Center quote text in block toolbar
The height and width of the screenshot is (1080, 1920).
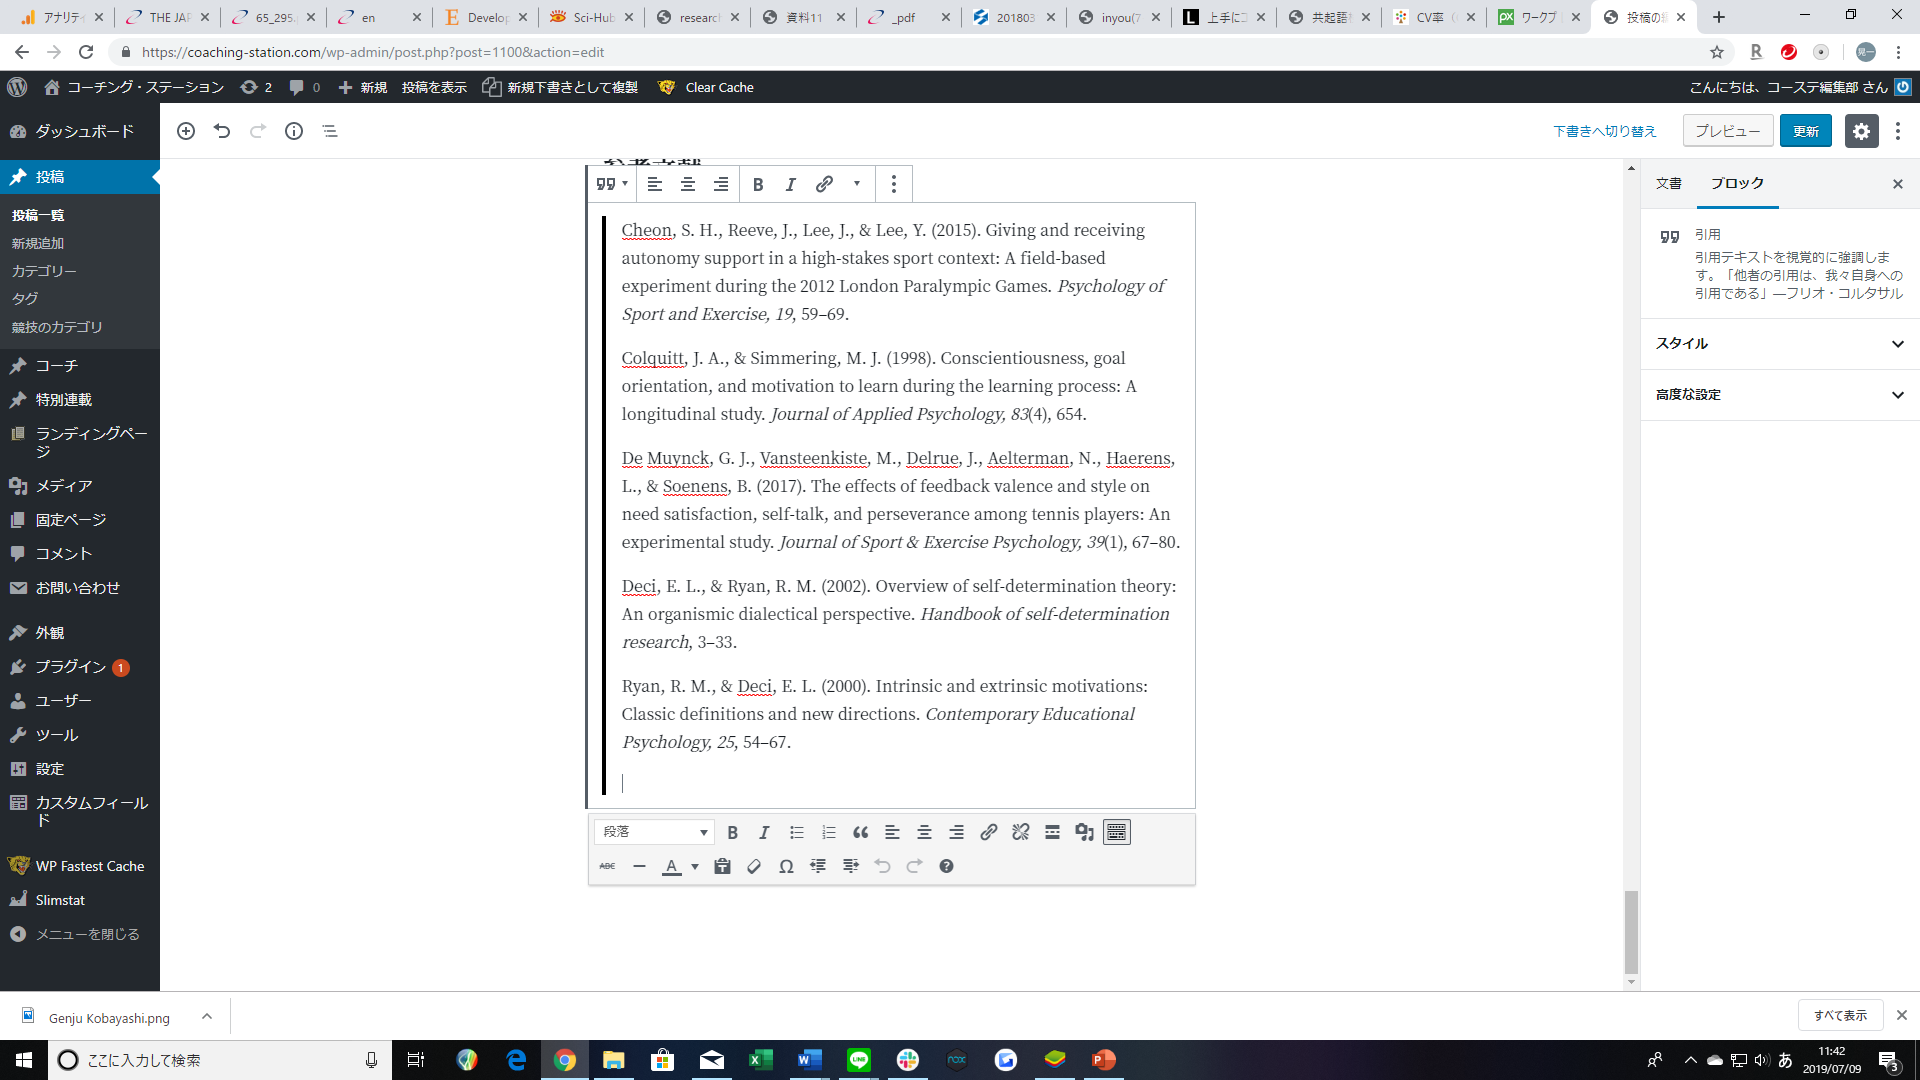pyautogui.click(x=688, y=184)
